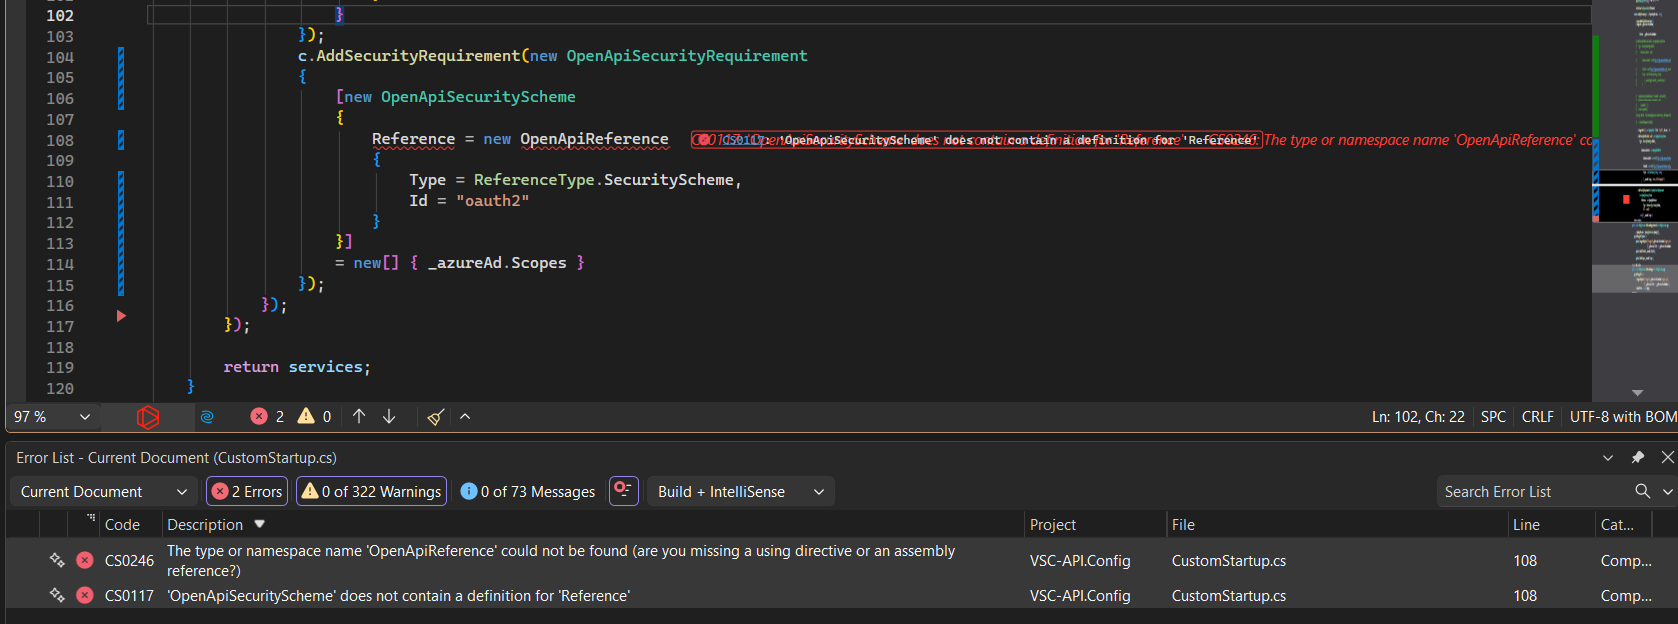Click the AddSecurityRequirement call on line 104

click(x=418, y=56)
